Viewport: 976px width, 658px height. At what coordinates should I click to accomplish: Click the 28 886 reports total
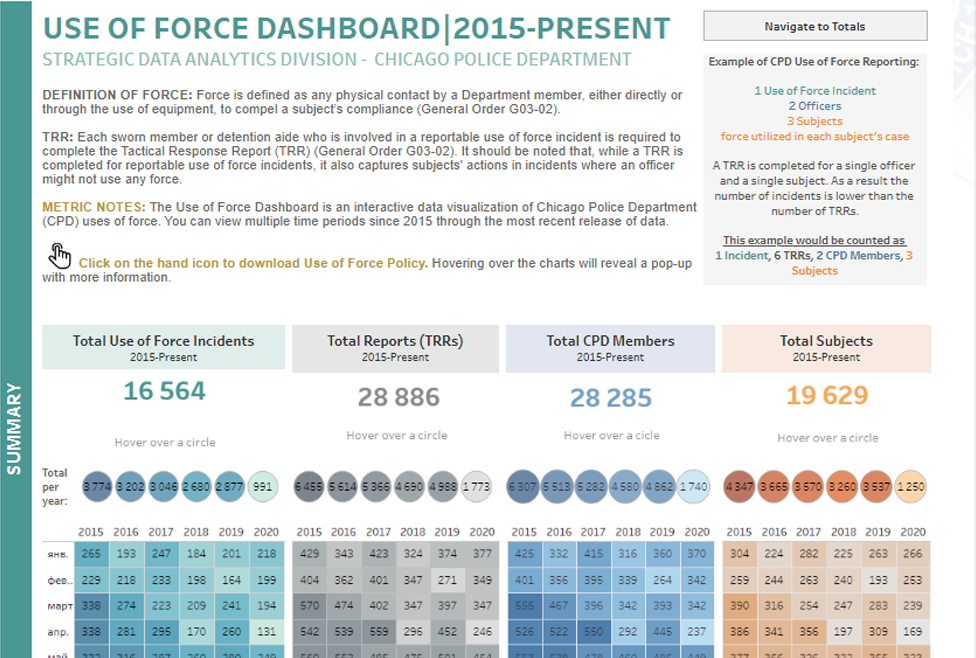pos(398,397)
